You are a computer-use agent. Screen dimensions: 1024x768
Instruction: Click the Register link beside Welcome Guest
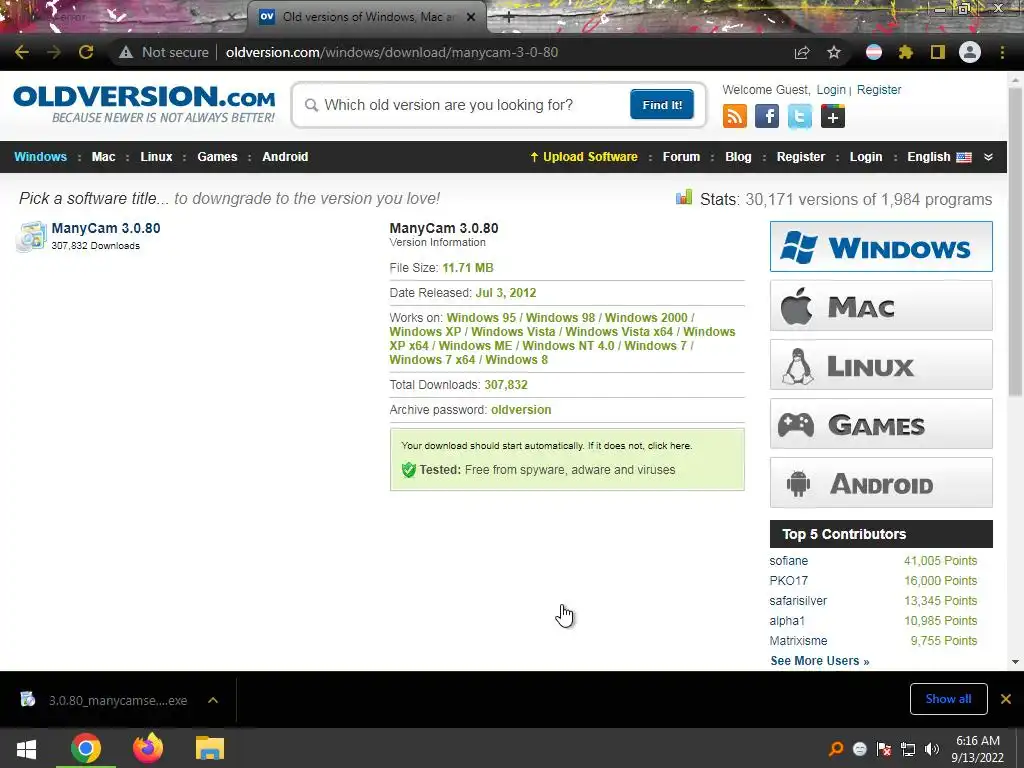click(x=878, y=89)
